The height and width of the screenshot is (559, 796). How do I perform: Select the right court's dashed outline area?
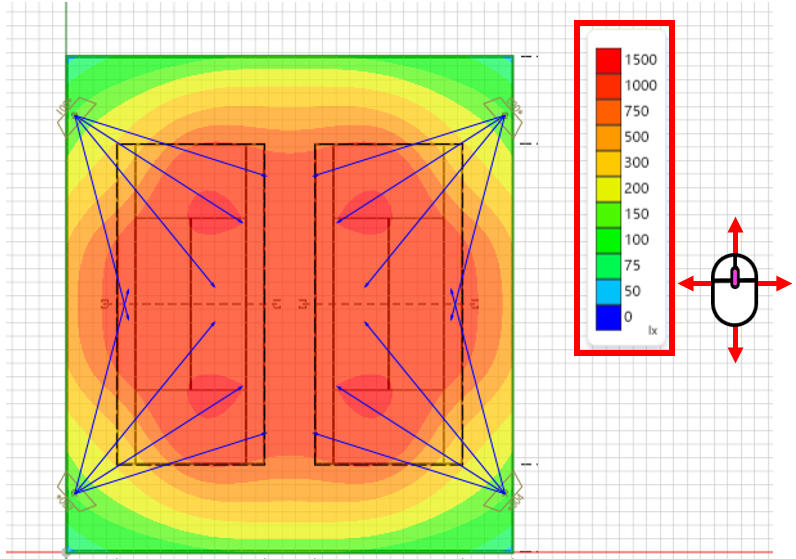[x=388, y=304]
